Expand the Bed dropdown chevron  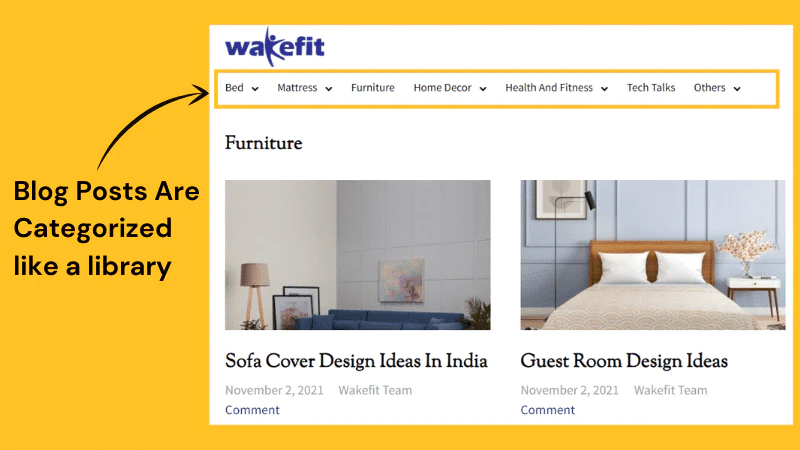[255, 89]
